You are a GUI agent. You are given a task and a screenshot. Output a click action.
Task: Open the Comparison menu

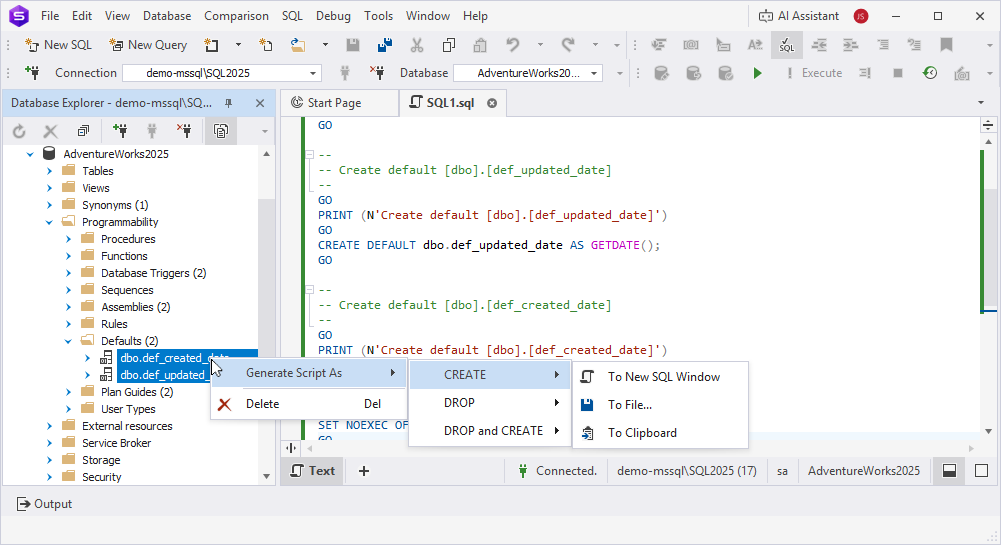236,16
